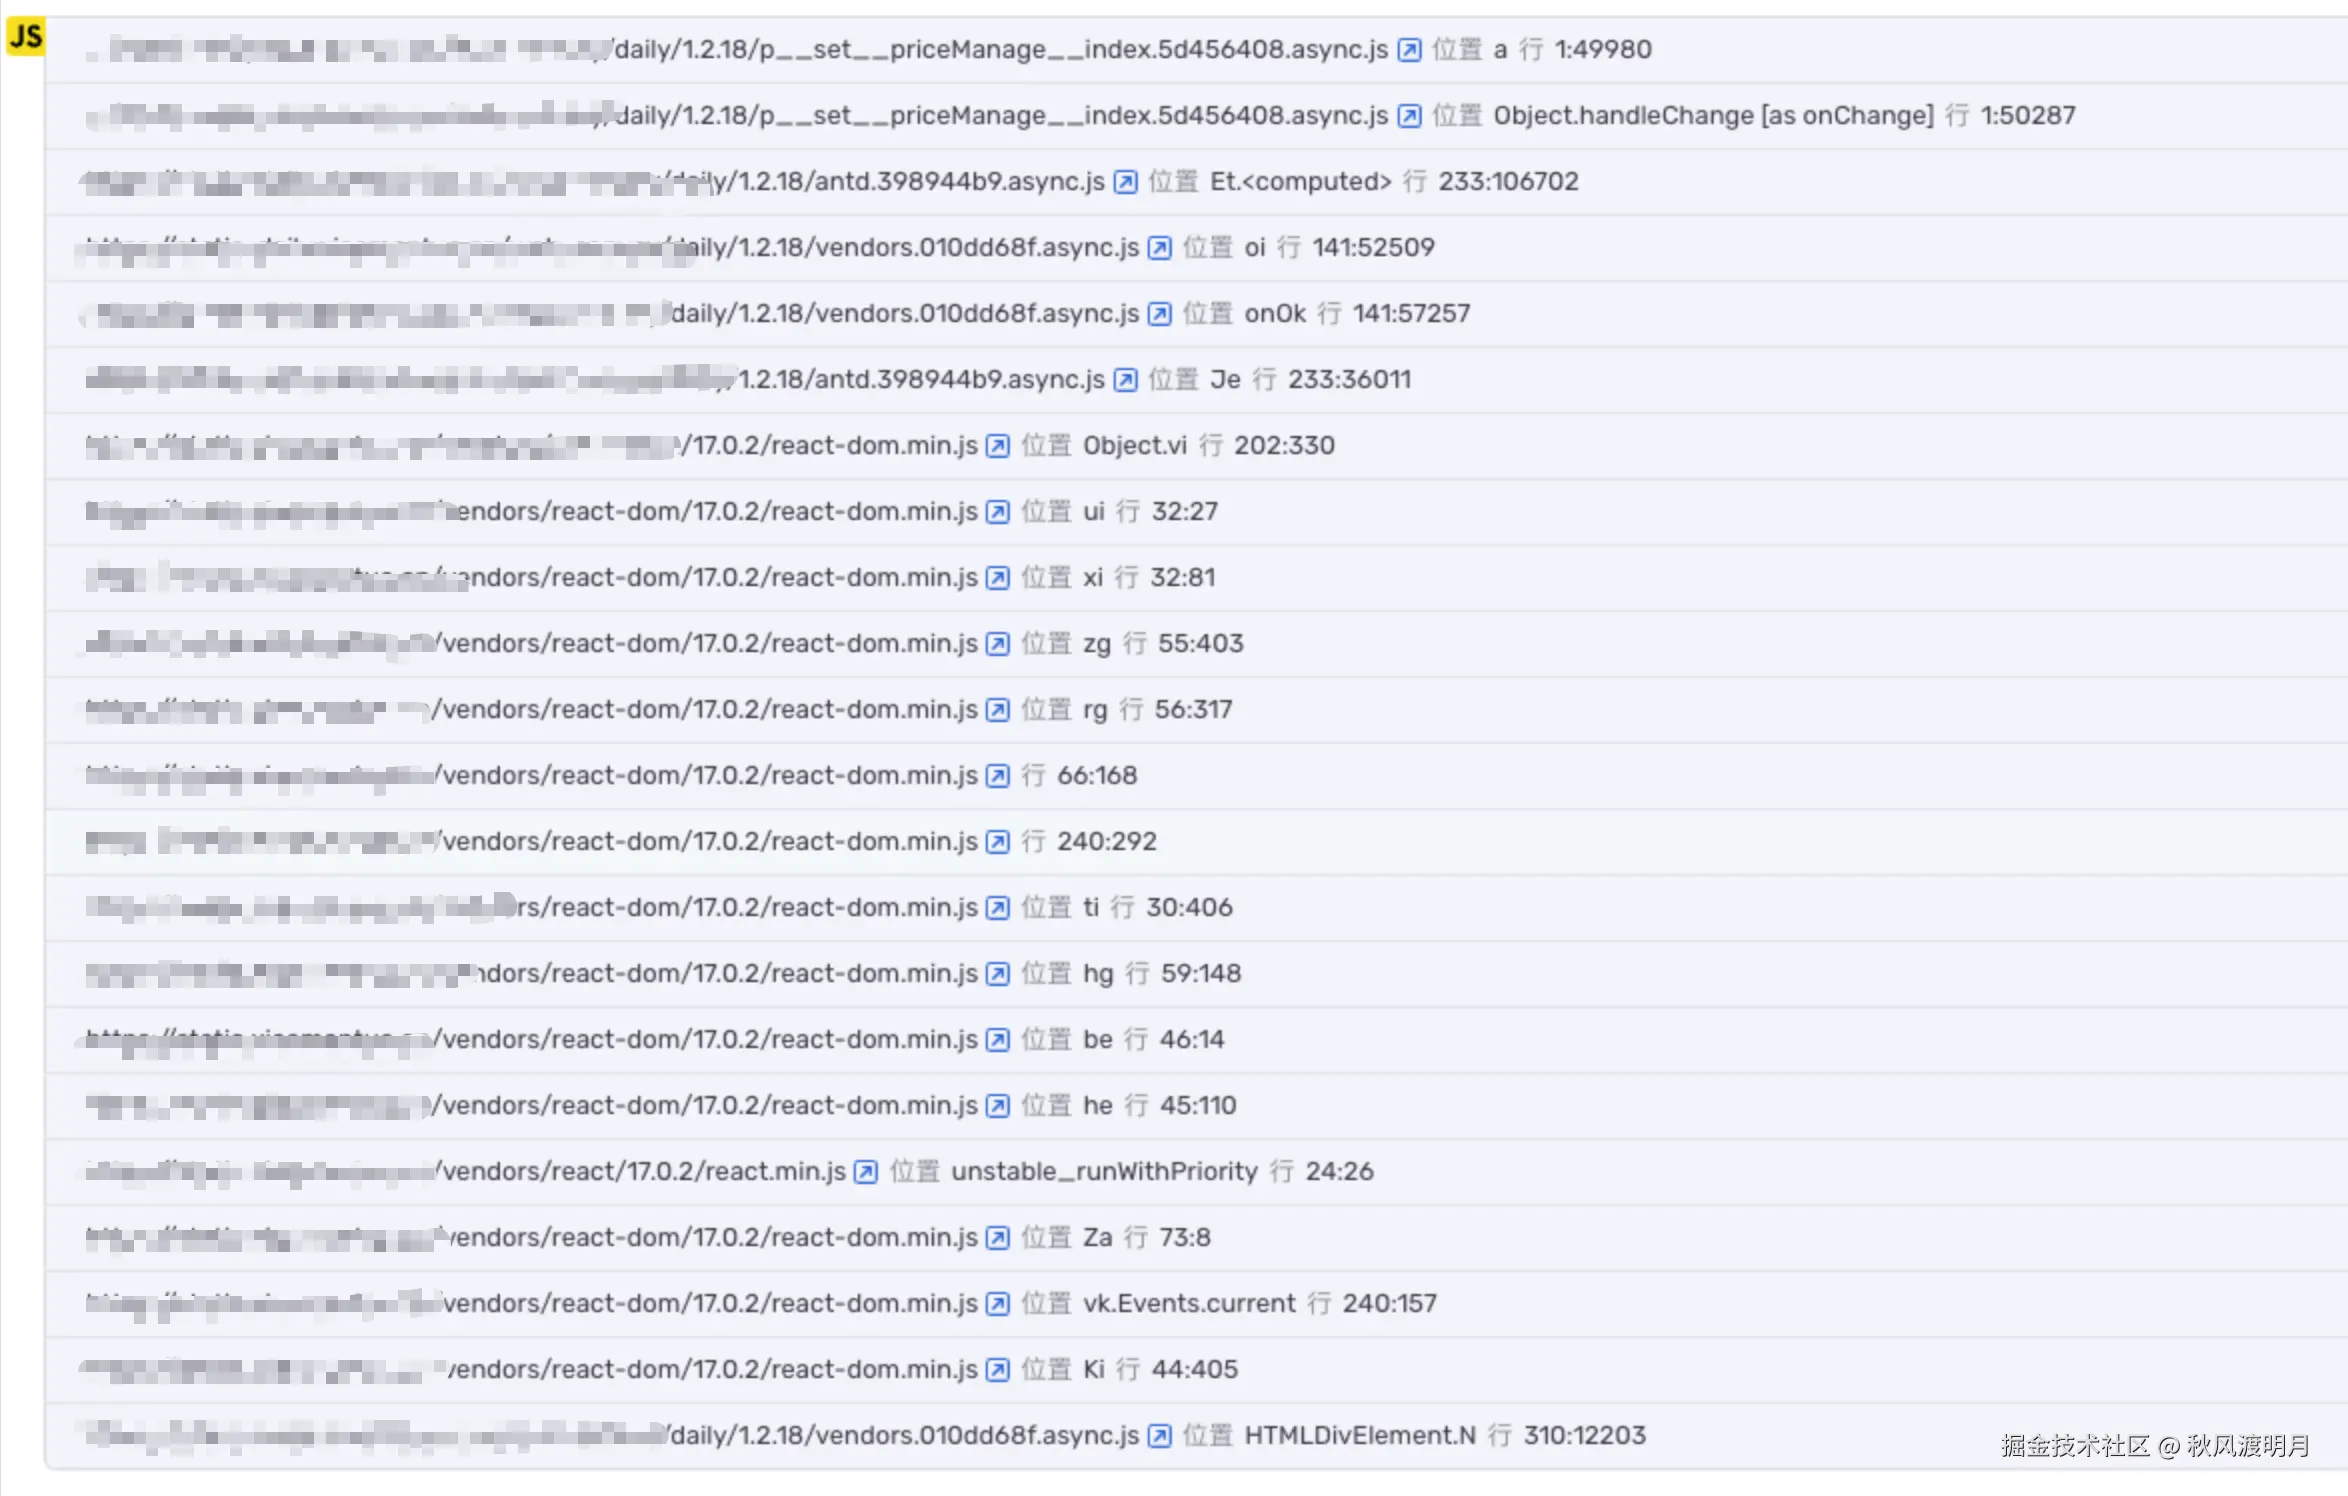Click external link icon on HTMLDivElement.N row
Image resolution: width=2348 pixels, height=1496 pixels.
click(x=1160, y=1436)
